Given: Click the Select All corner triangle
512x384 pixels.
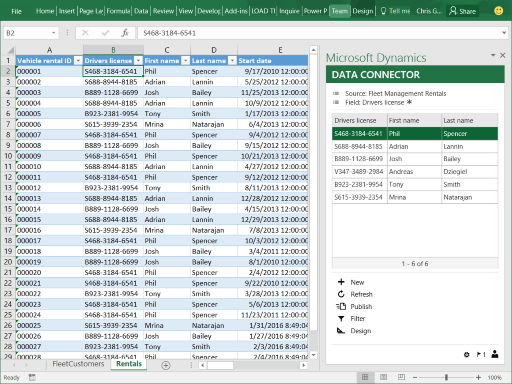Looking at the screenshot, I should point(11,50).
